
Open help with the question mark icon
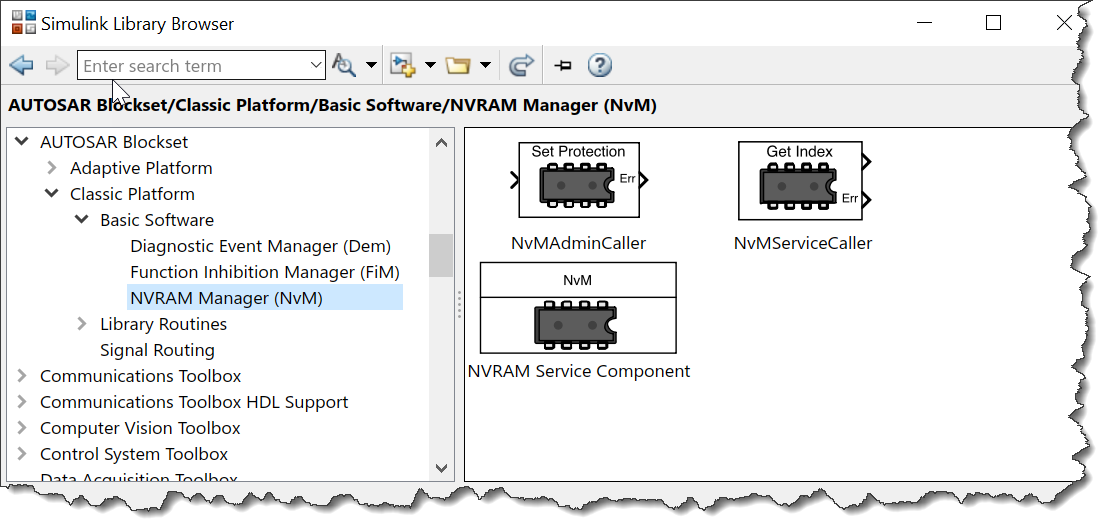tap(599, 66)
